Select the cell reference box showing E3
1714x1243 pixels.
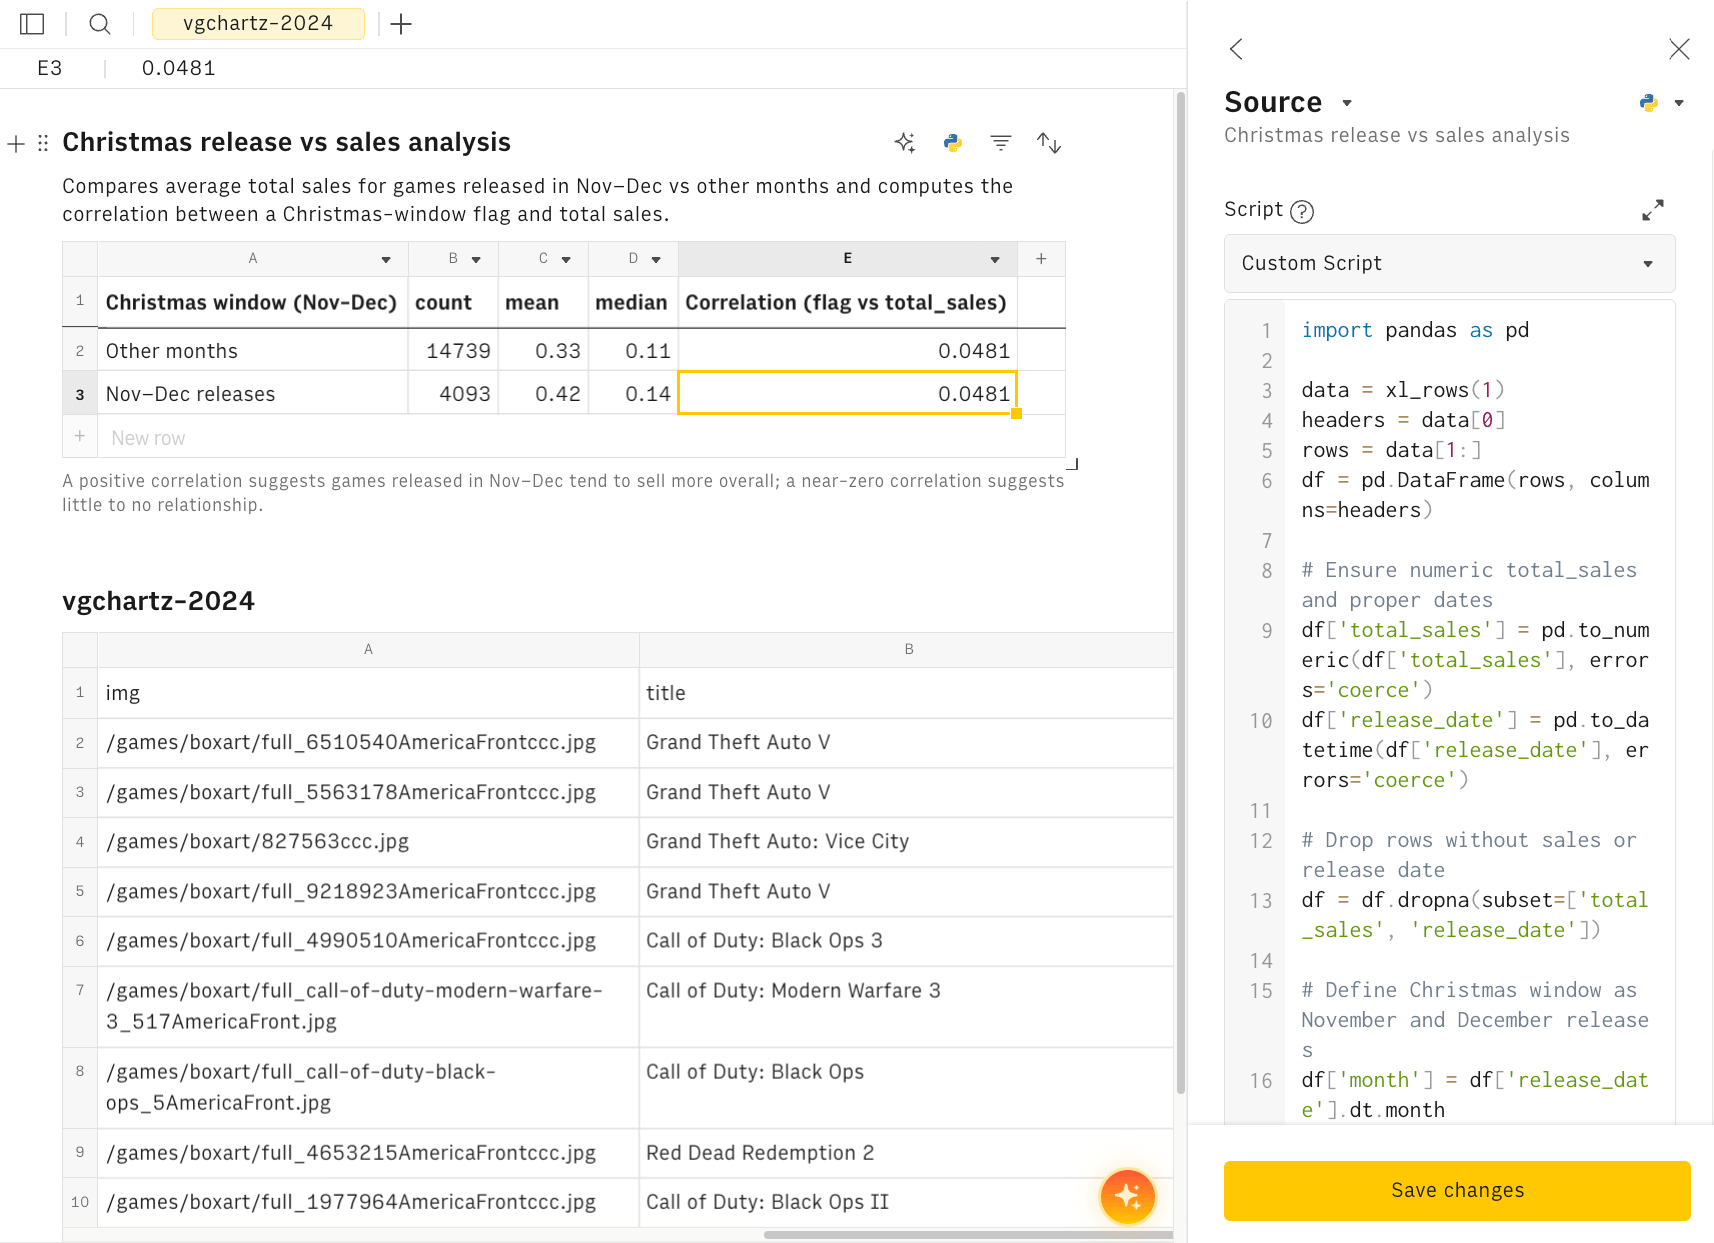tap(49, 68)
